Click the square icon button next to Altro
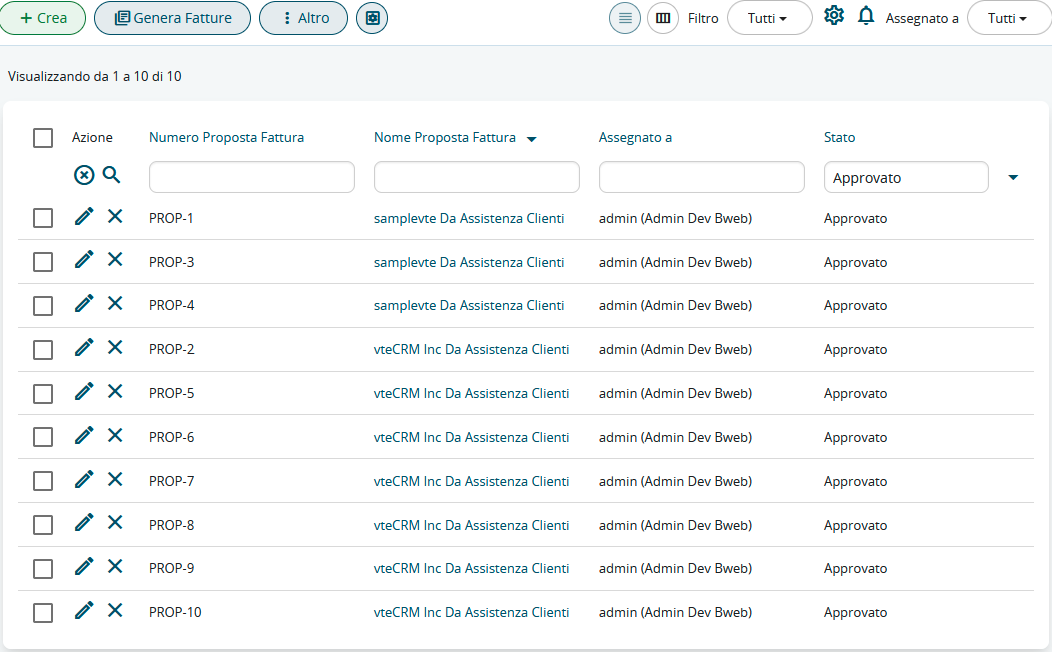The height and width of the screenshot is (652, 1052). 372,18
